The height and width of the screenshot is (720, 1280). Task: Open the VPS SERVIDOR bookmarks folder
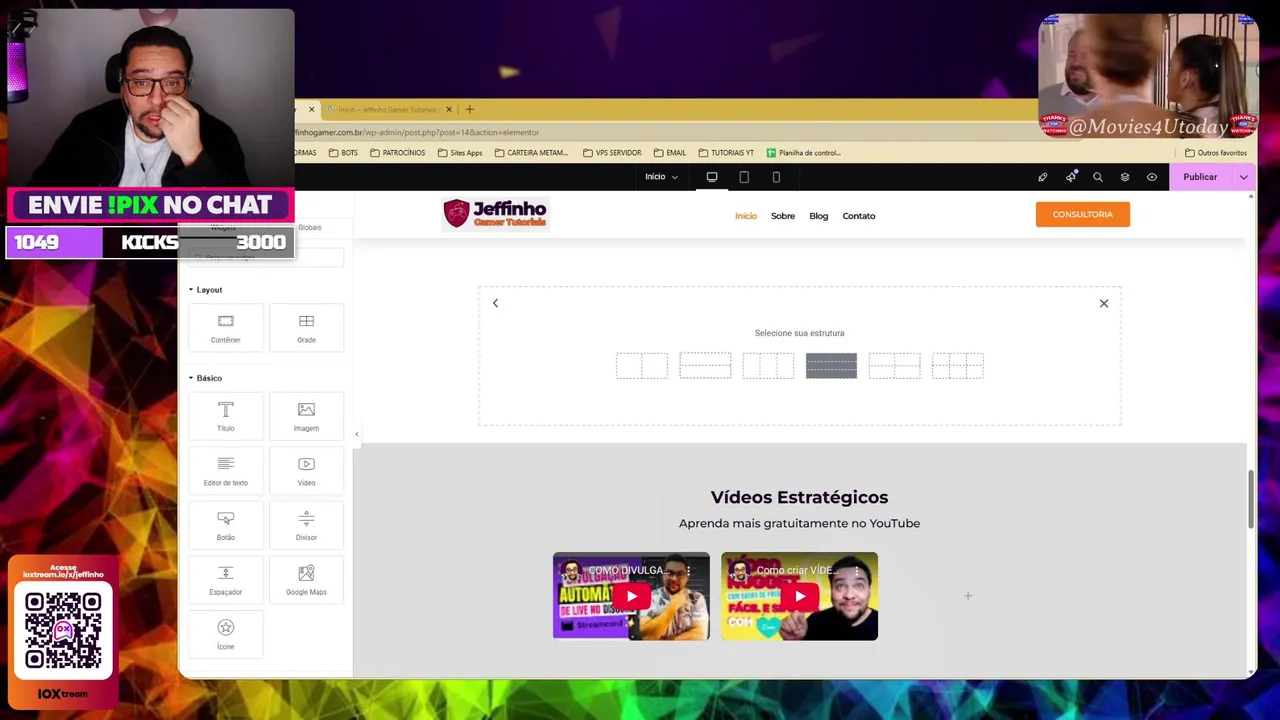coord(612,153)
